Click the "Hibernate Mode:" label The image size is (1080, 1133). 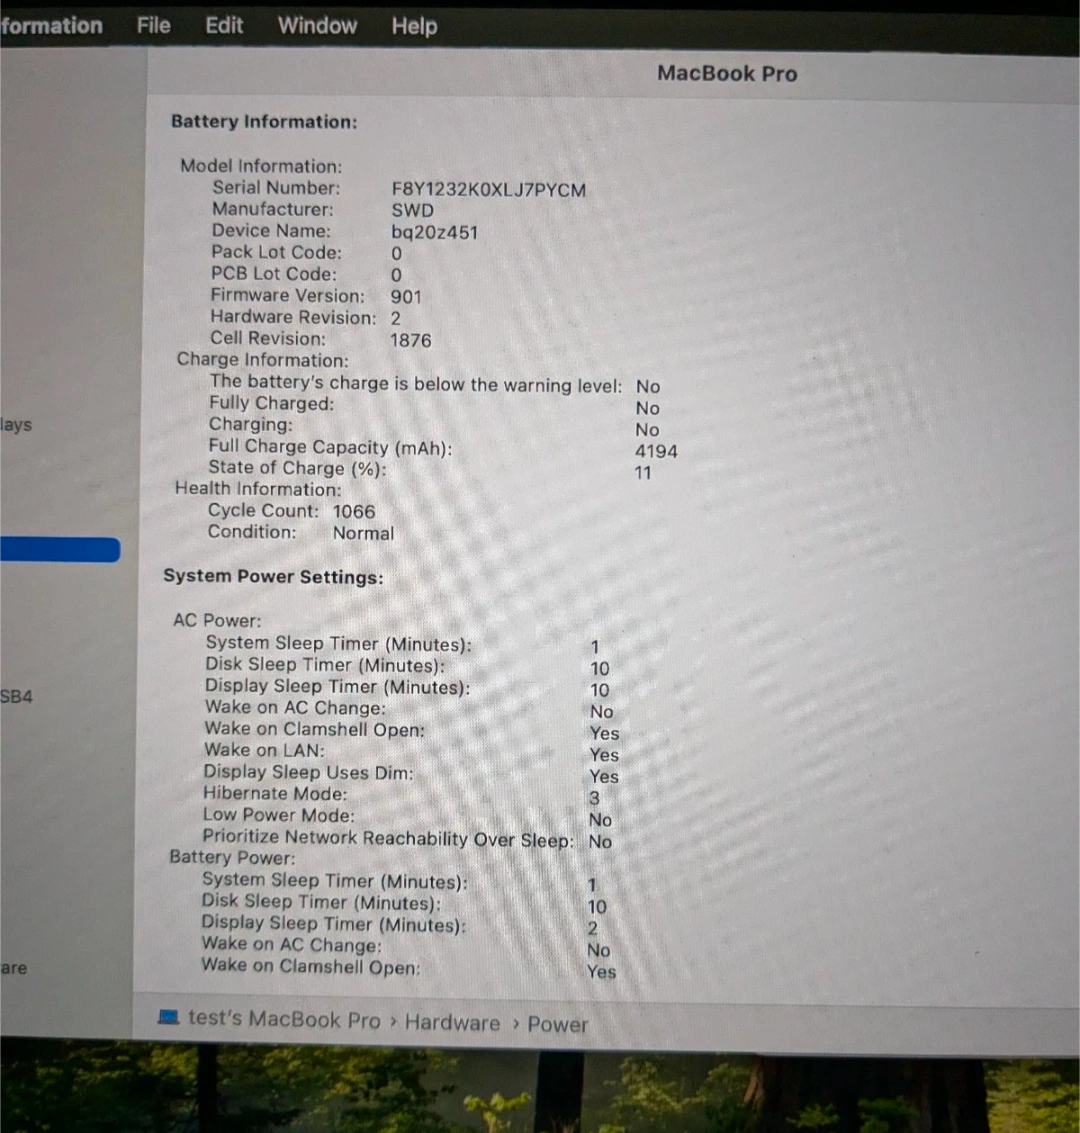275,793
